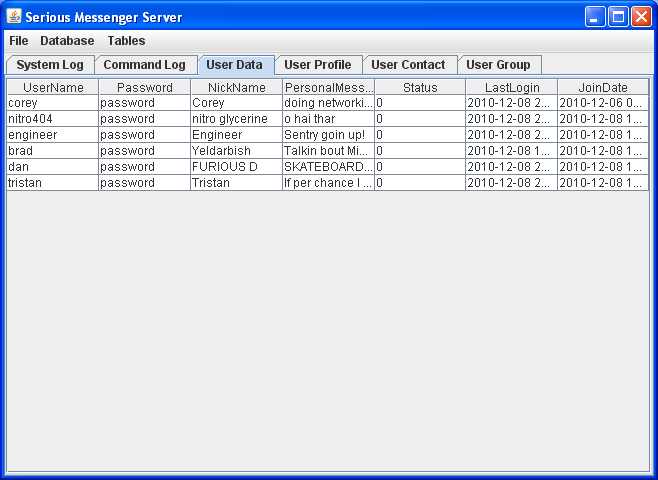
Task: Click the JoinDate column header
Action: 603,88
